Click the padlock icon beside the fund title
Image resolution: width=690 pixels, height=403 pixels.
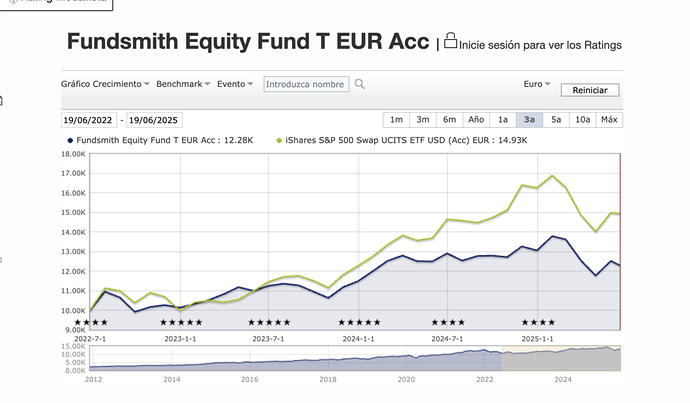click(x=450, y=40)
